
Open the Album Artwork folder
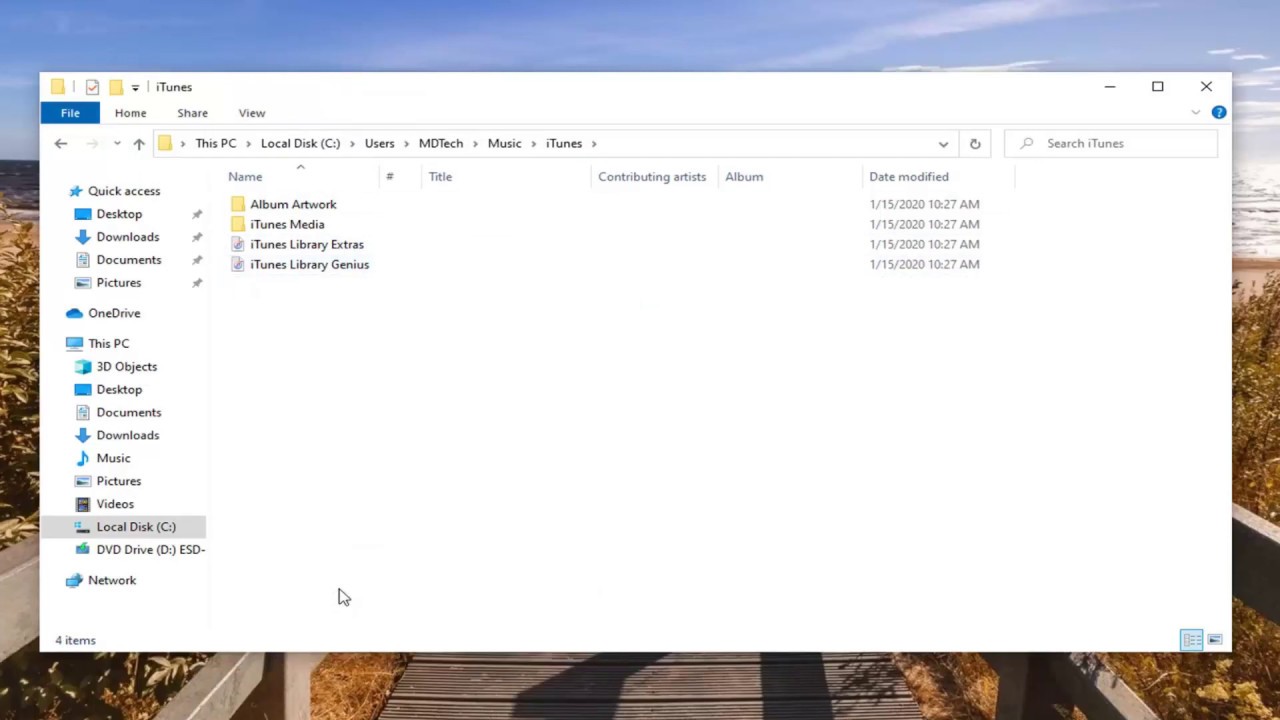(292, 205)
